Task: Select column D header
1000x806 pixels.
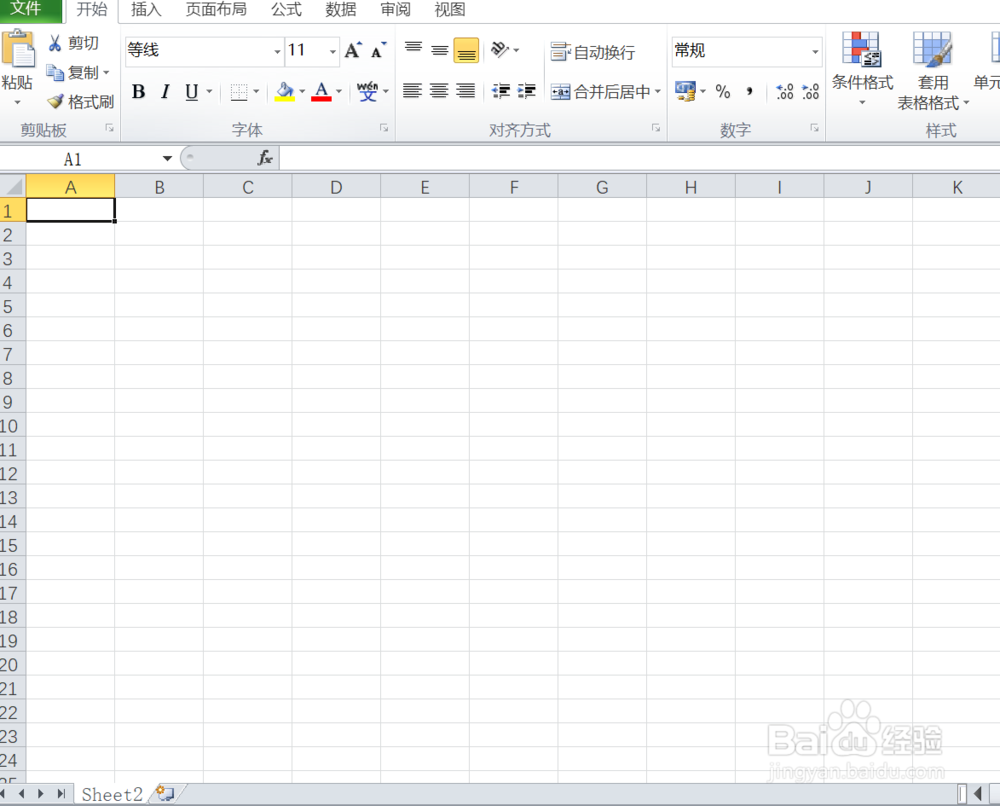Action: point(336,187)
